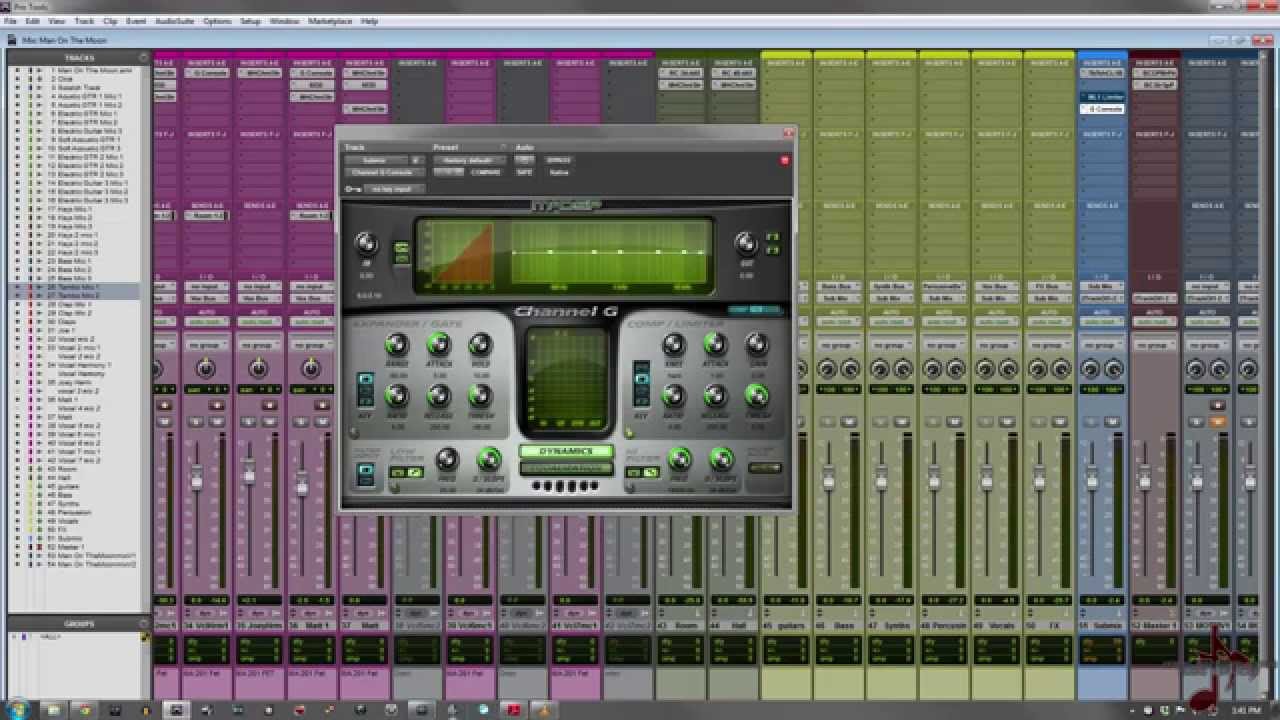Open the Setup menu
The image size is (1280, 720).
tap(250, 20)
